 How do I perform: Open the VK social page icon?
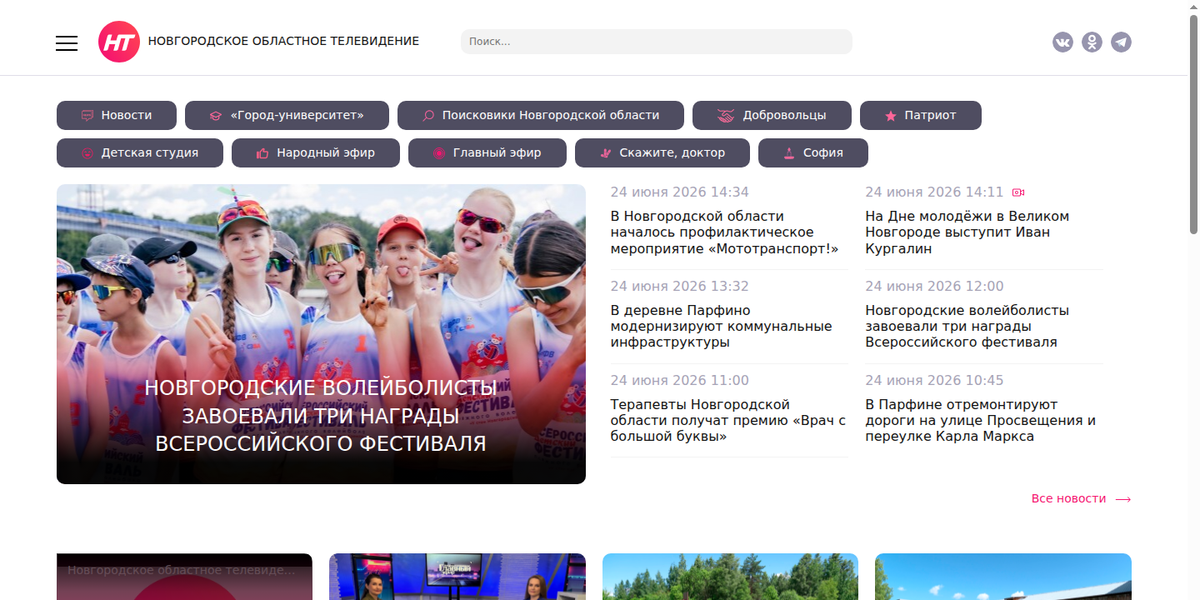[x=1063, y=42]
